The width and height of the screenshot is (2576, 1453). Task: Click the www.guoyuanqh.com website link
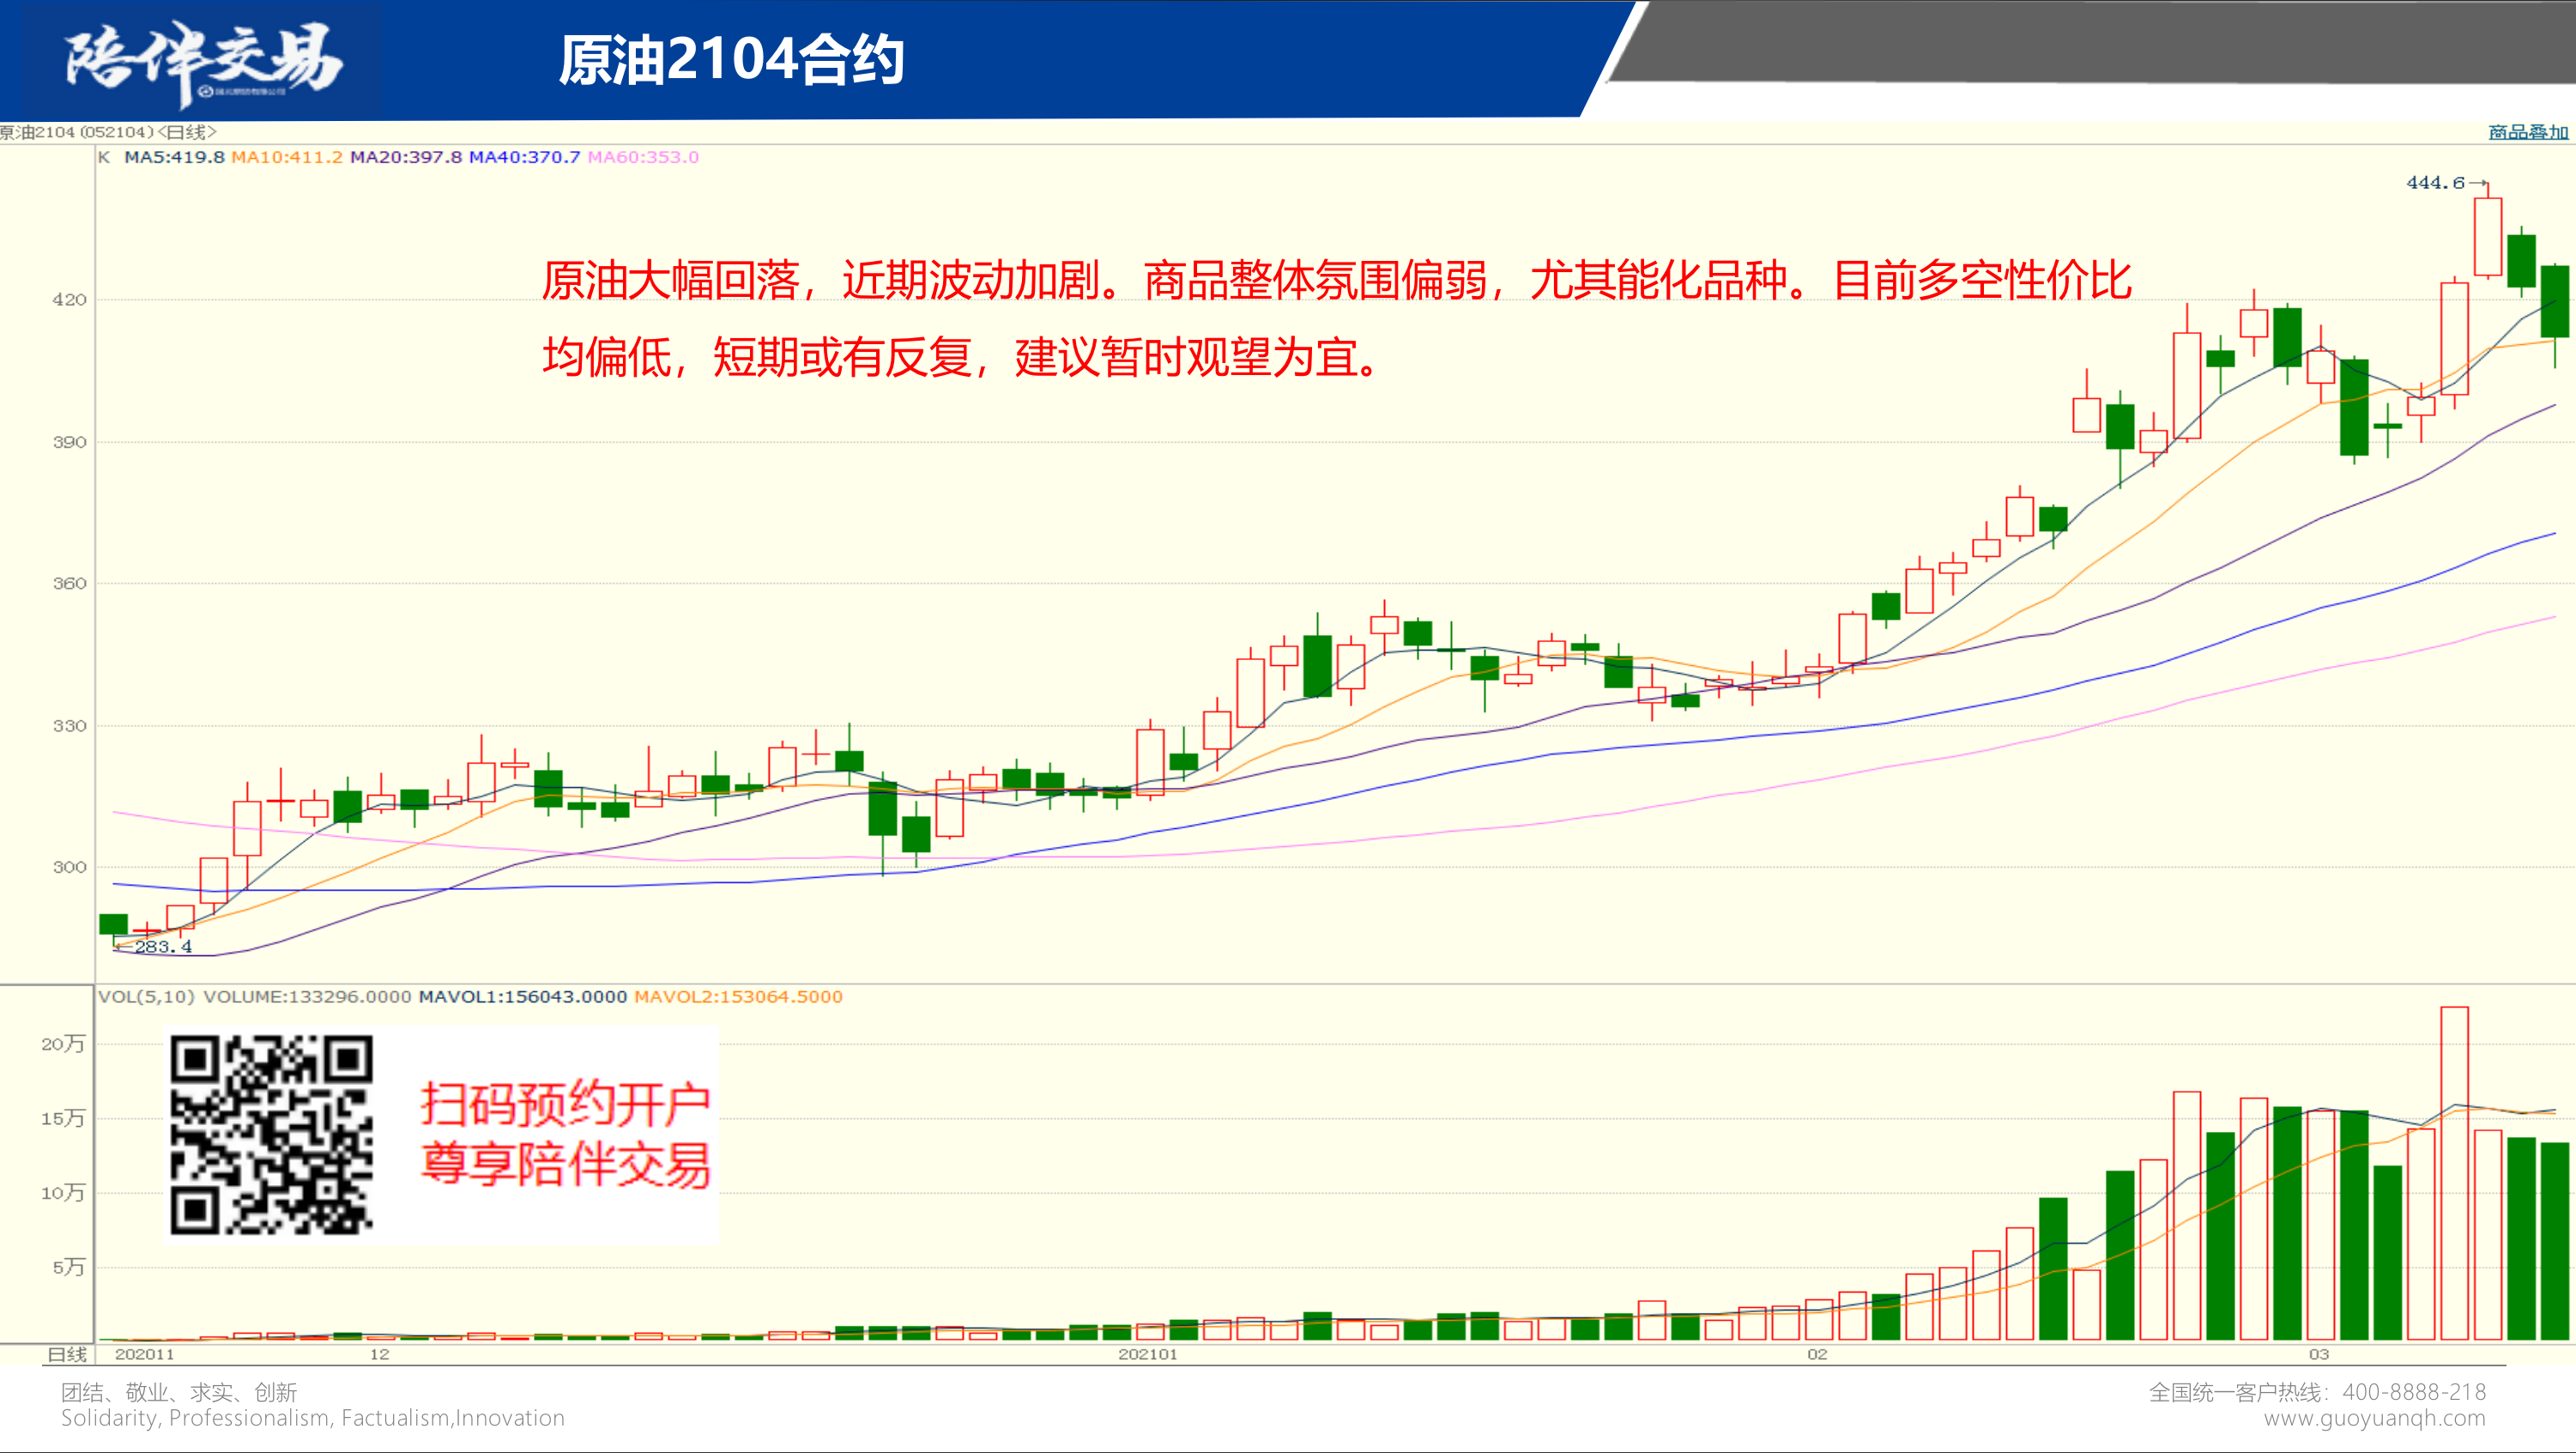pyautogui.click(x=2374, y=1418)
